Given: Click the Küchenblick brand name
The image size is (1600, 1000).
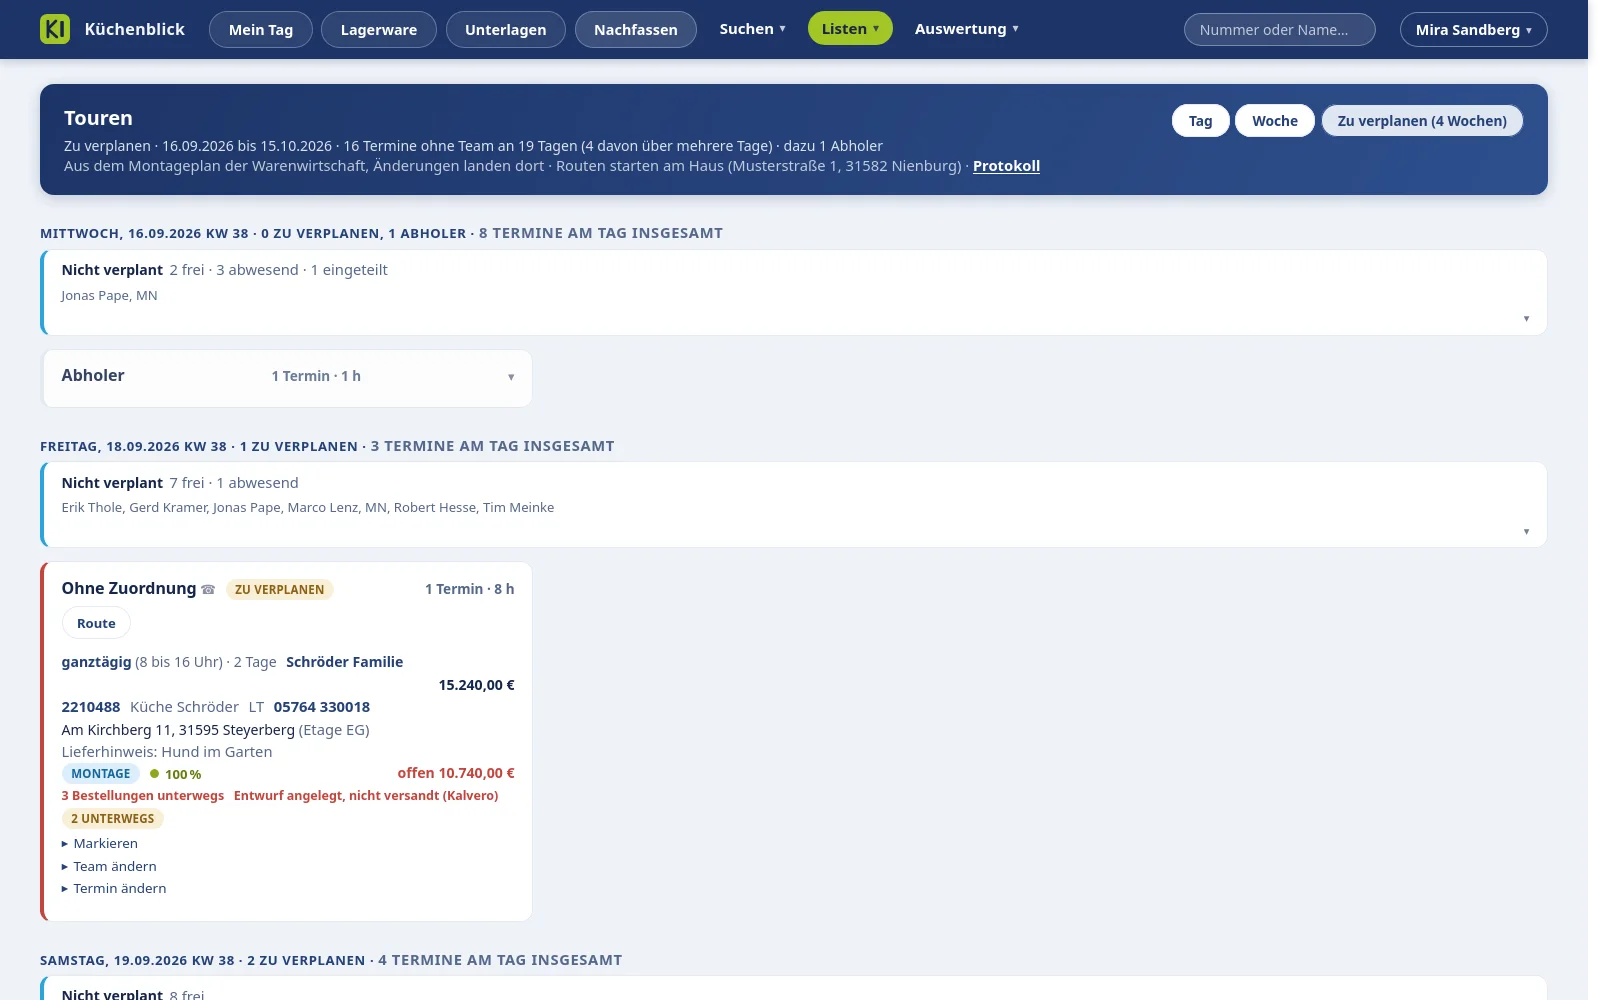Looking at the screenshot, I should click(135, 29).
